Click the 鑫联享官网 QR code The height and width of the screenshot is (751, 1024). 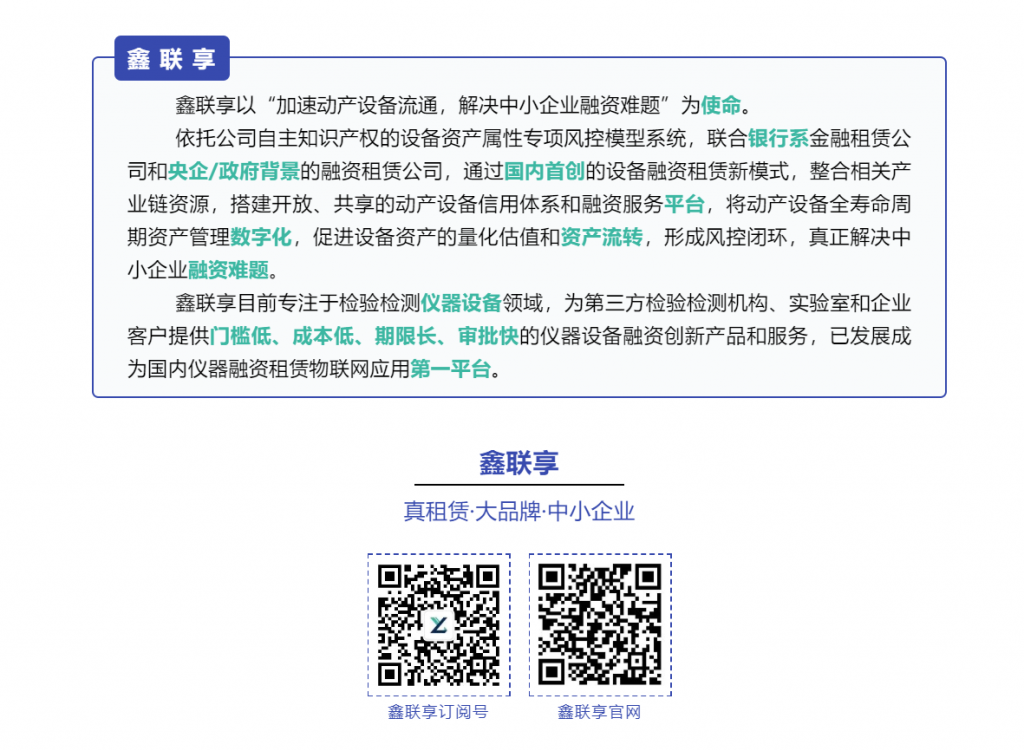pyautogui.click(x=600, y=625)
